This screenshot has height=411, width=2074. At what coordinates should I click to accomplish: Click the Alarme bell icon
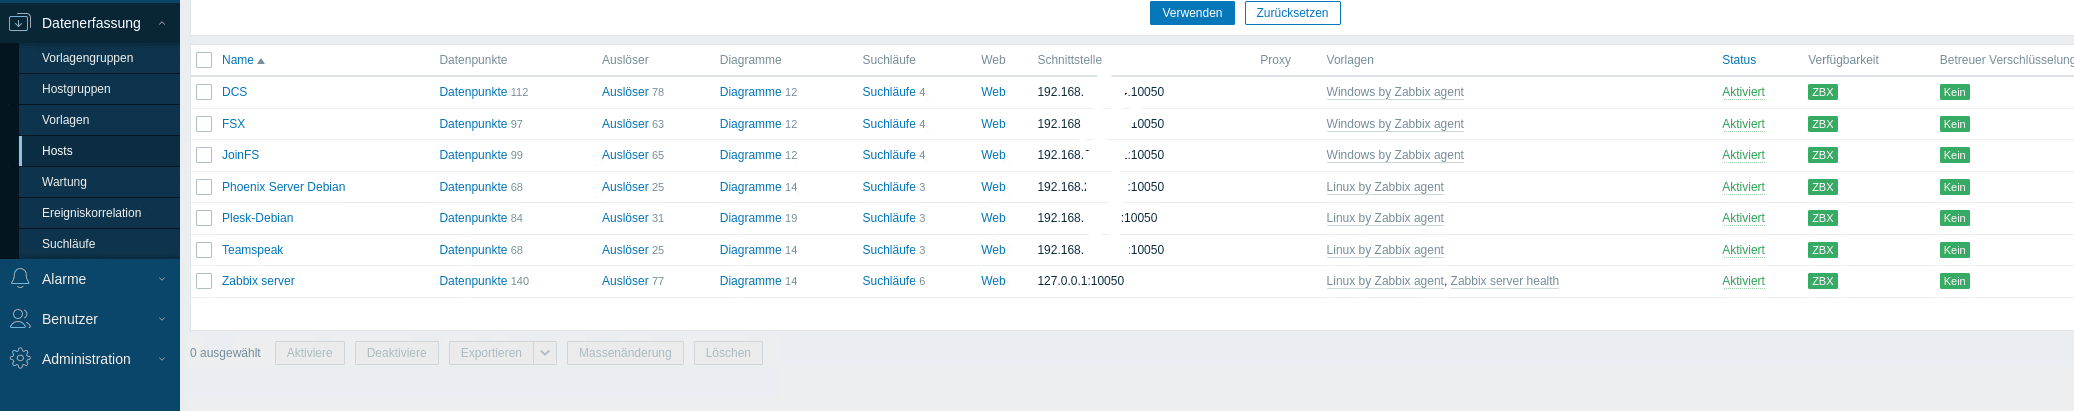(19, 279)
